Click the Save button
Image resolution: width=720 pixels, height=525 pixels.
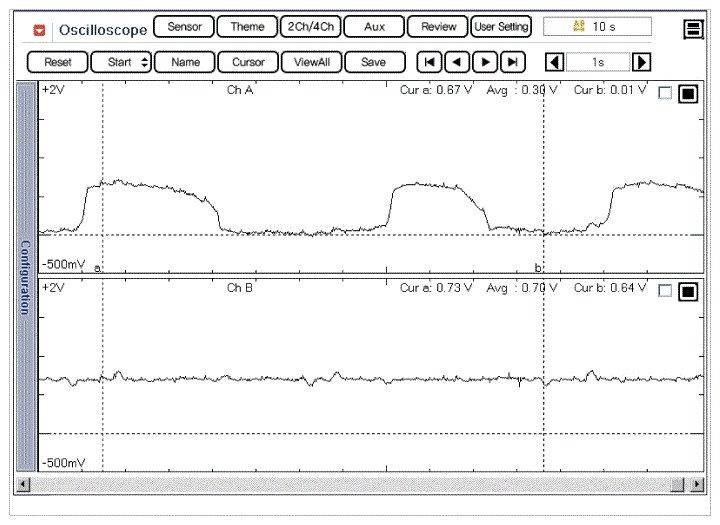click(x=374, y=62)
